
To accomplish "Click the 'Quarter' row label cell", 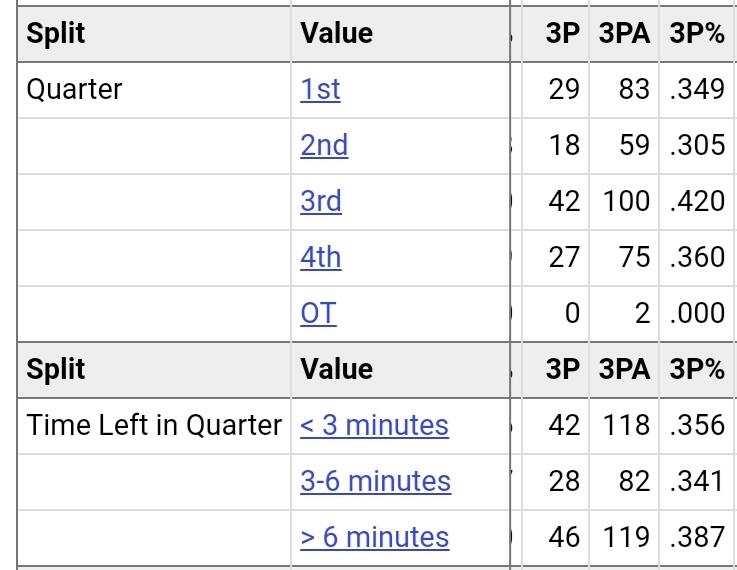I will pos(74,89).
